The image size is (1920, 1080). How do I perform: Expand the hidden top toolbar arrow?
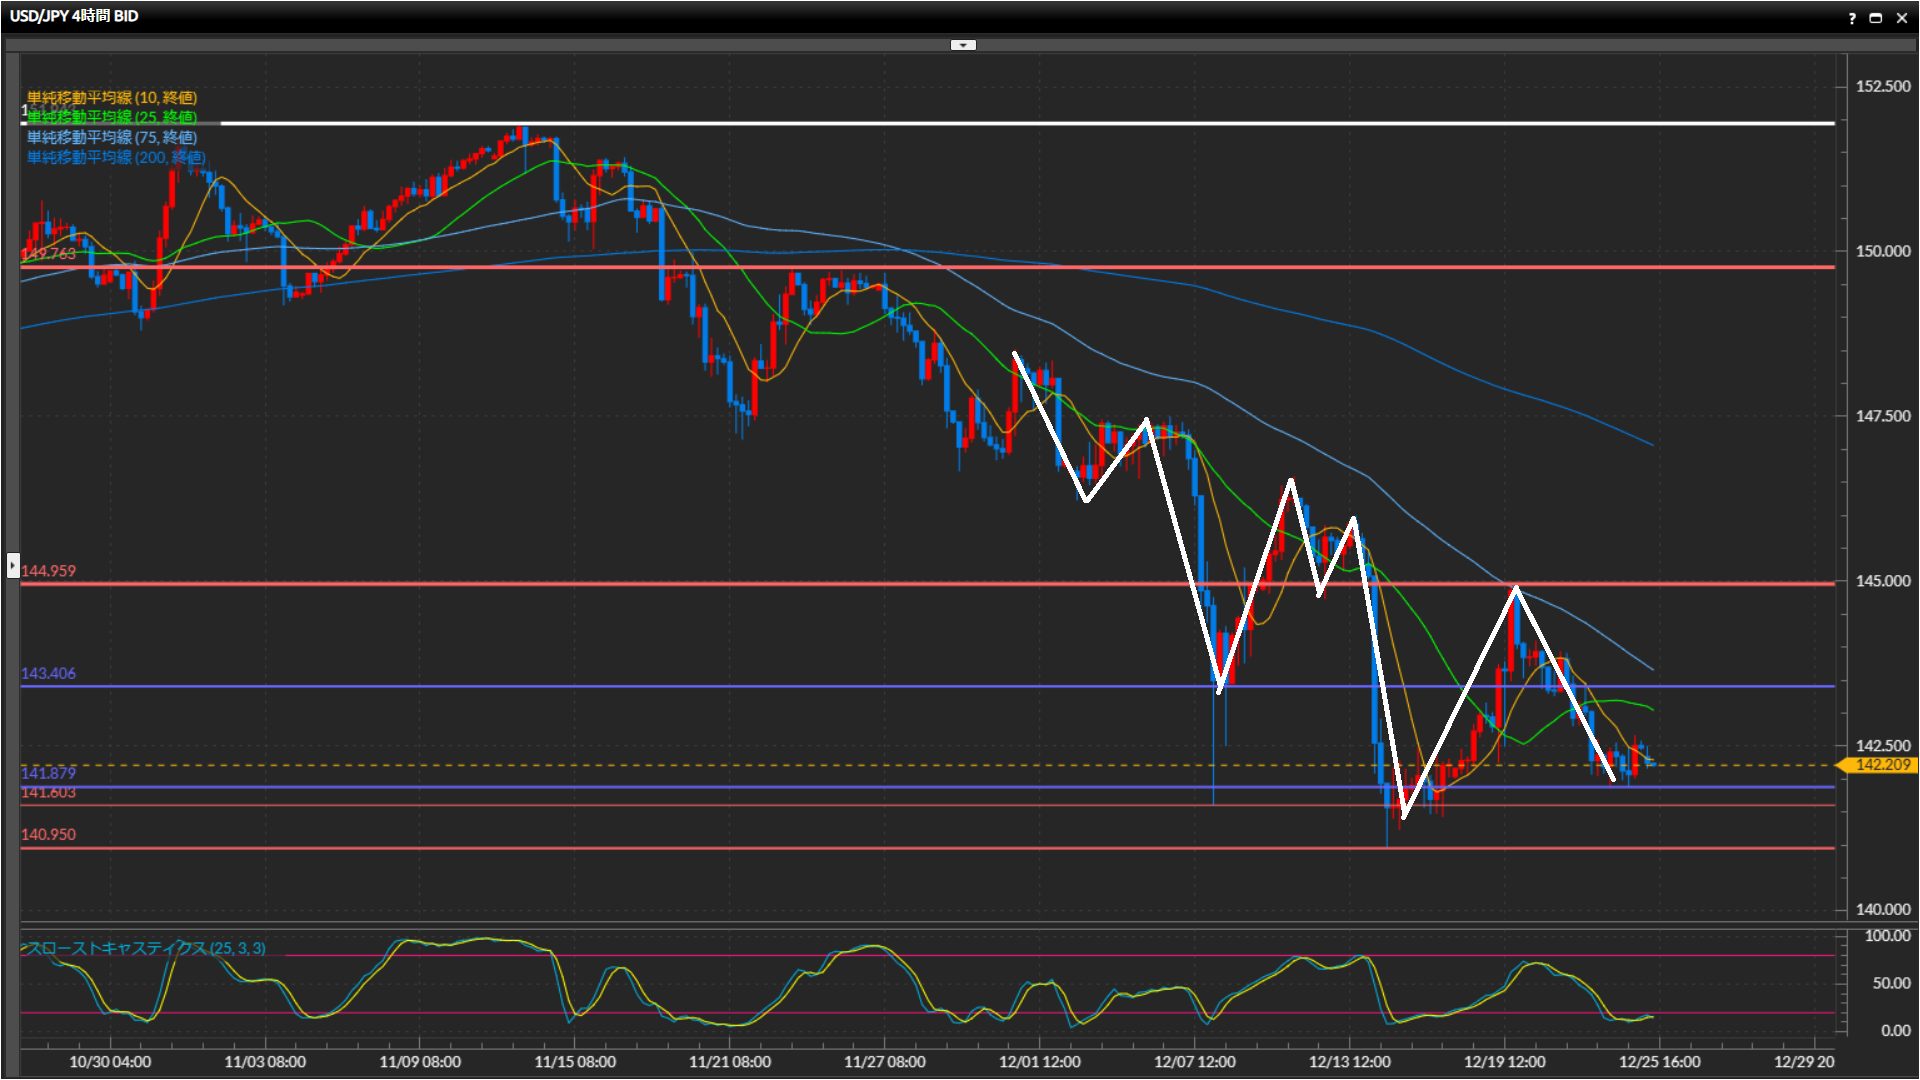(x=963, y=45)
